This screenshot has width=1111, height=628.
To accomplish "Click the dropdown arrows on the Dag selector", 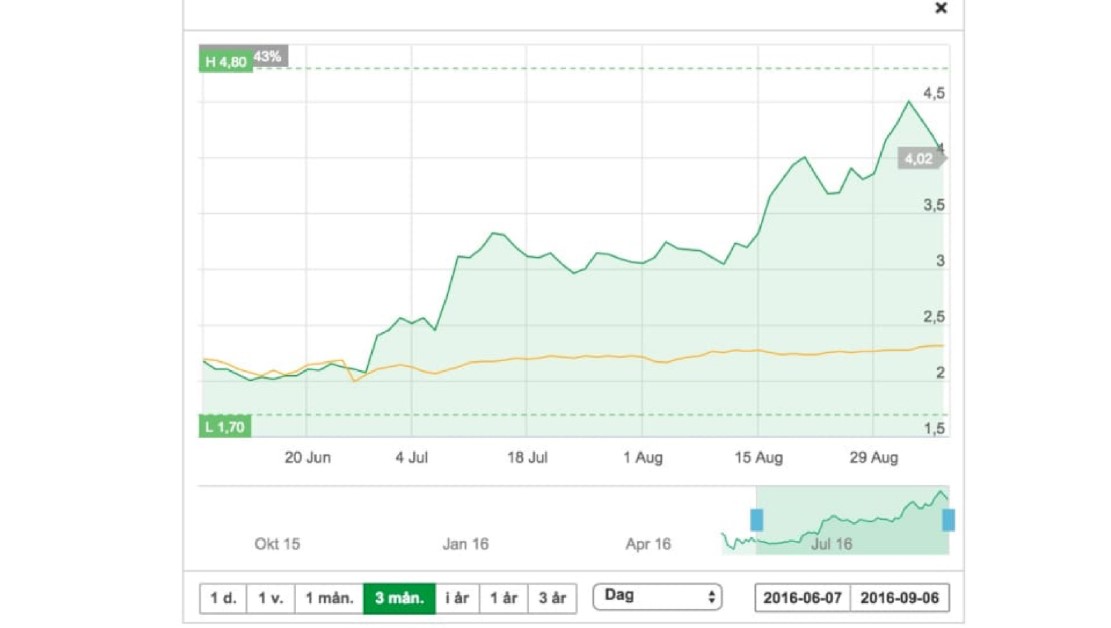I will 711,597.
